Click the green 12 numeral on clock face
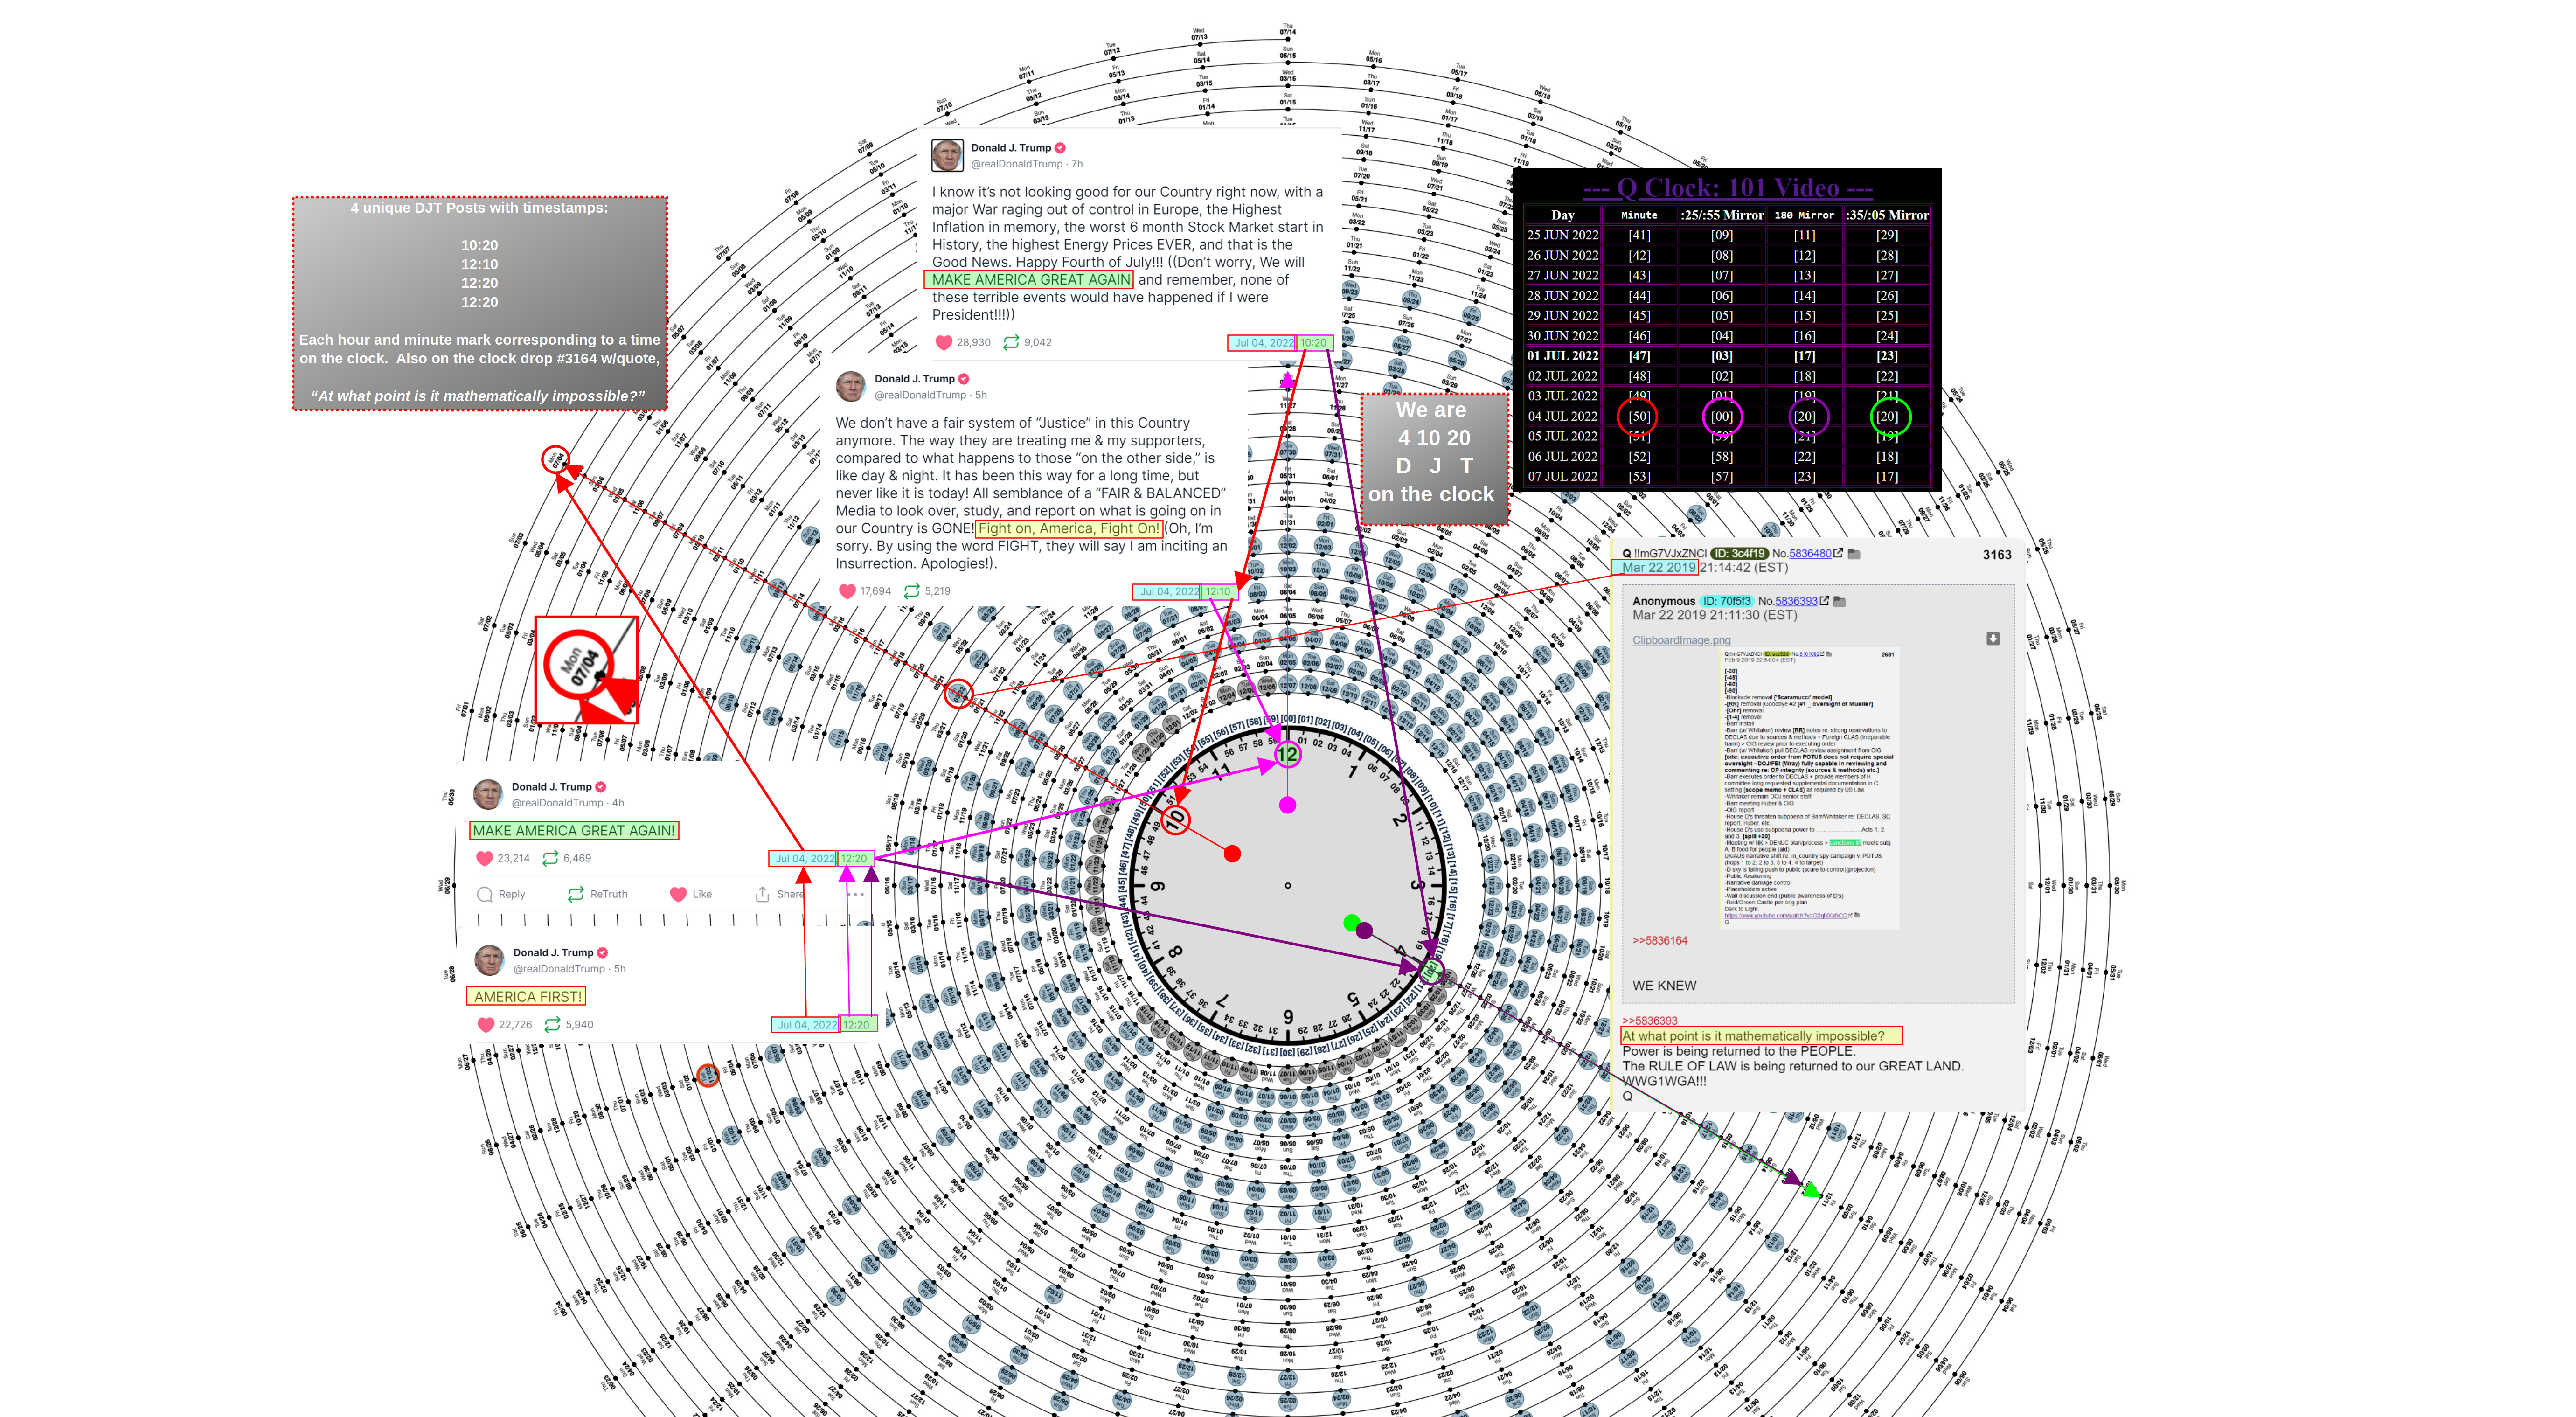 click(x=1288, y=754)
